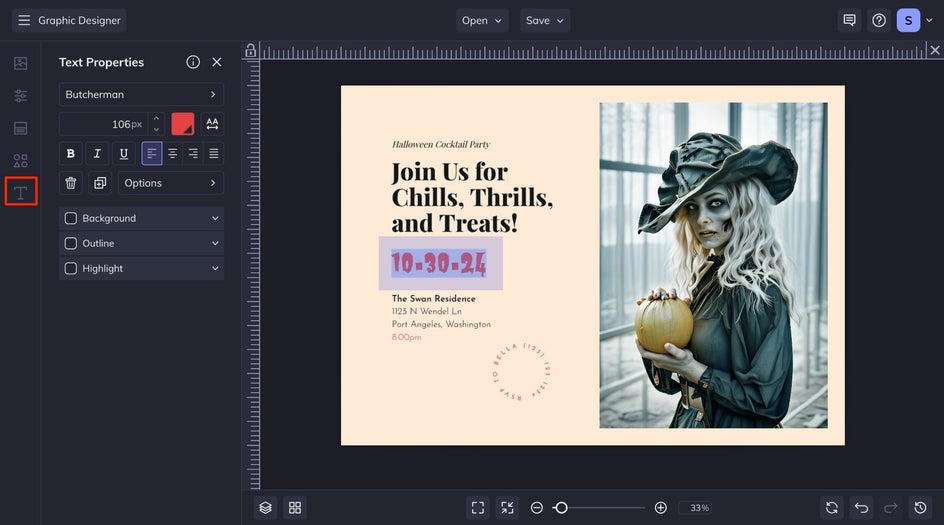
Task: Zoom in with the plus button
Action: (660, 508)
